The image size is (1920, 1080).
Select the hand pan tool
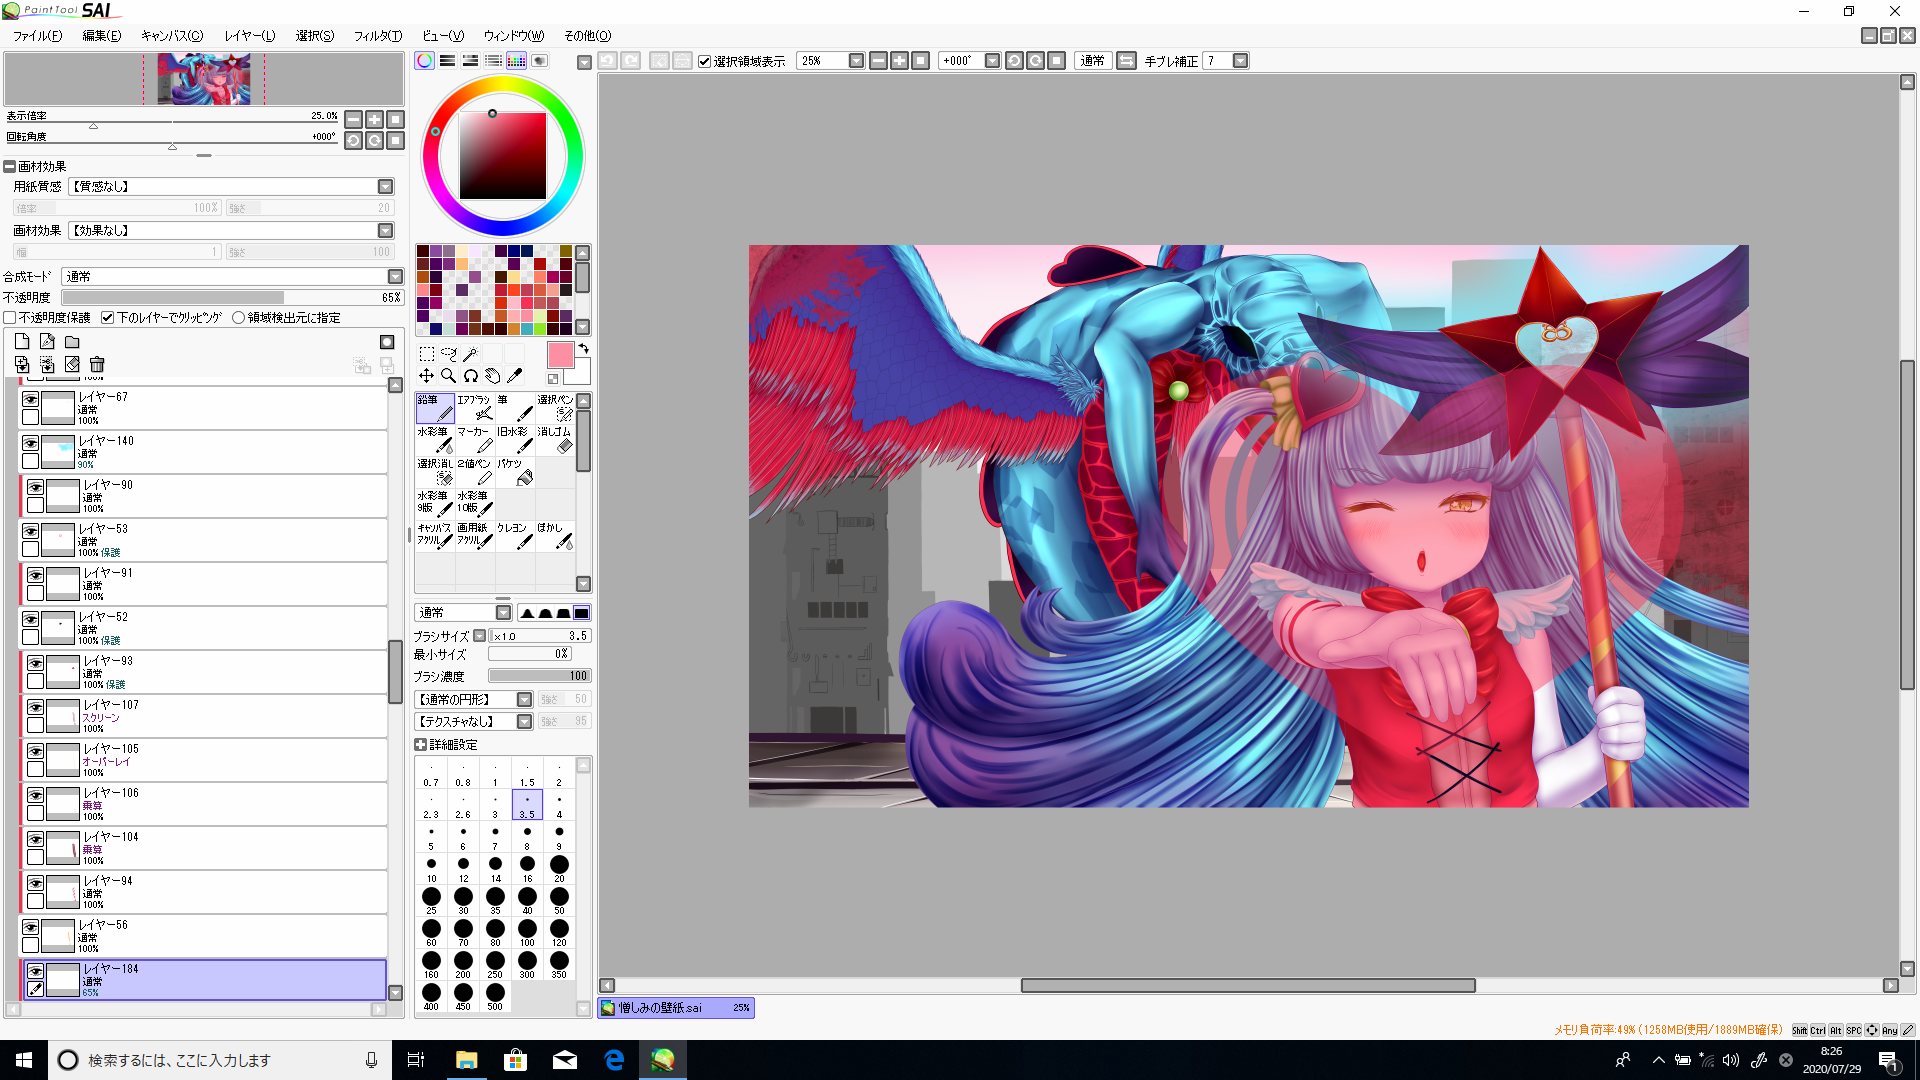pyautogui.click(x=492, y=376)
